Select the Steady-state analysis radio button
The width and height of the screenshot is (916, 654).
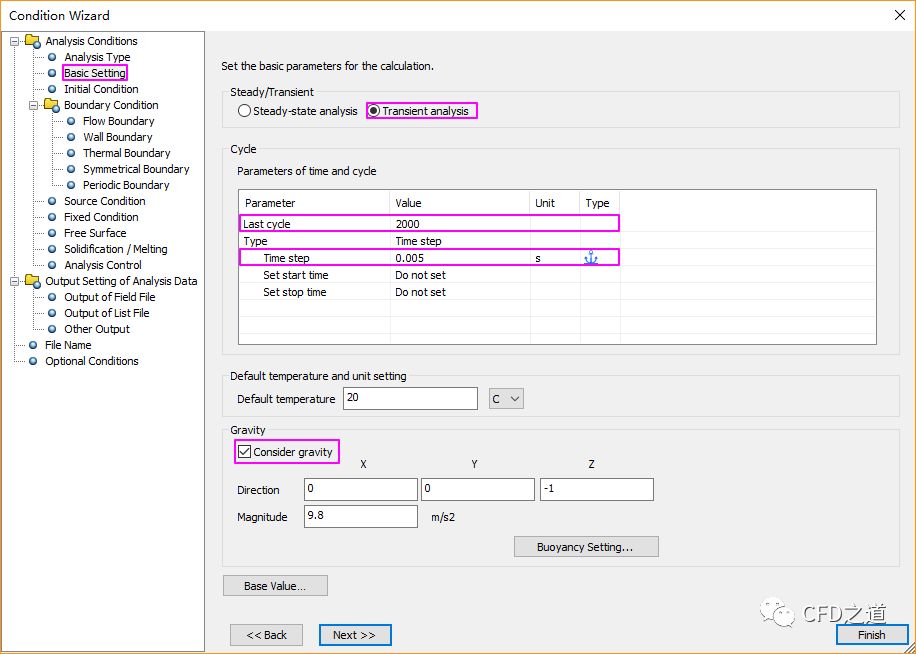point(244,111)
